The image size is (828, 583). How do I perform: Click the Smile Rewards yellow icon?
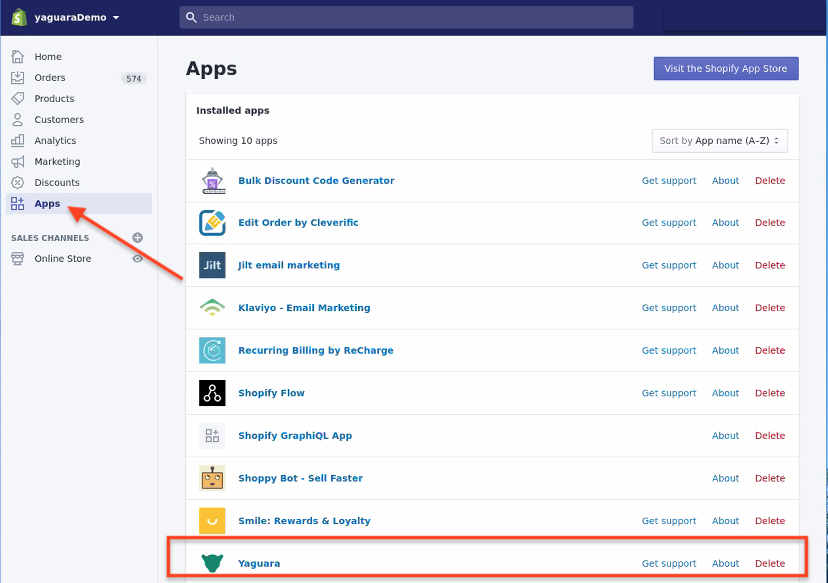pos(212,521)
